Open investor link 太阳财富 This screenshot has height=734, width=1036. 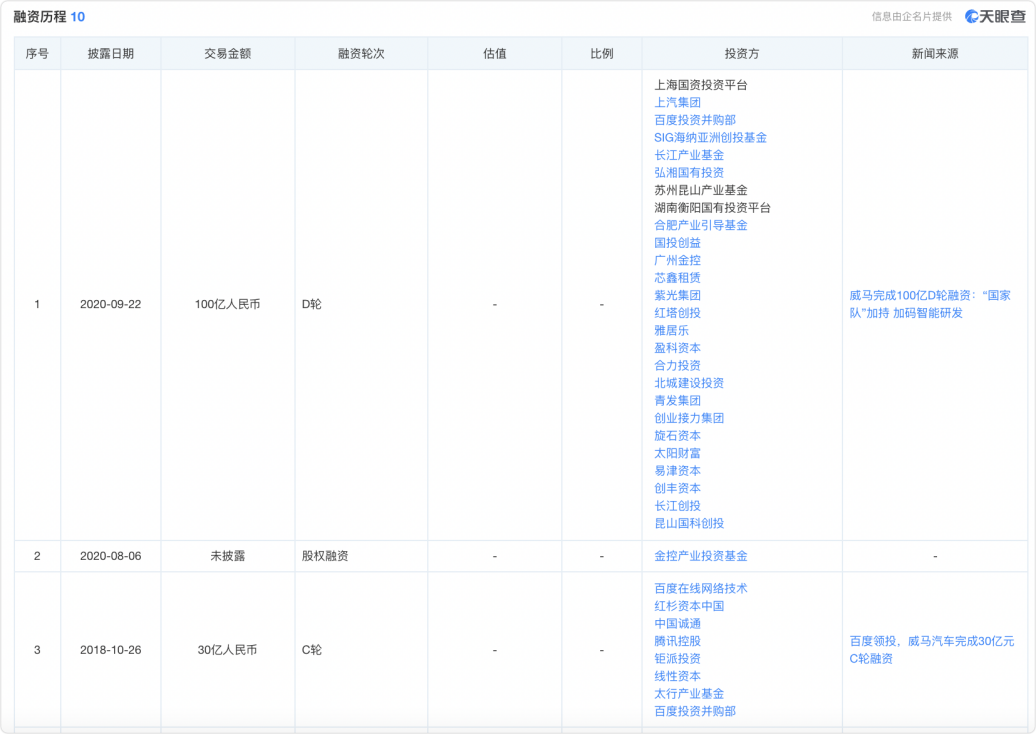click(677, 453)
